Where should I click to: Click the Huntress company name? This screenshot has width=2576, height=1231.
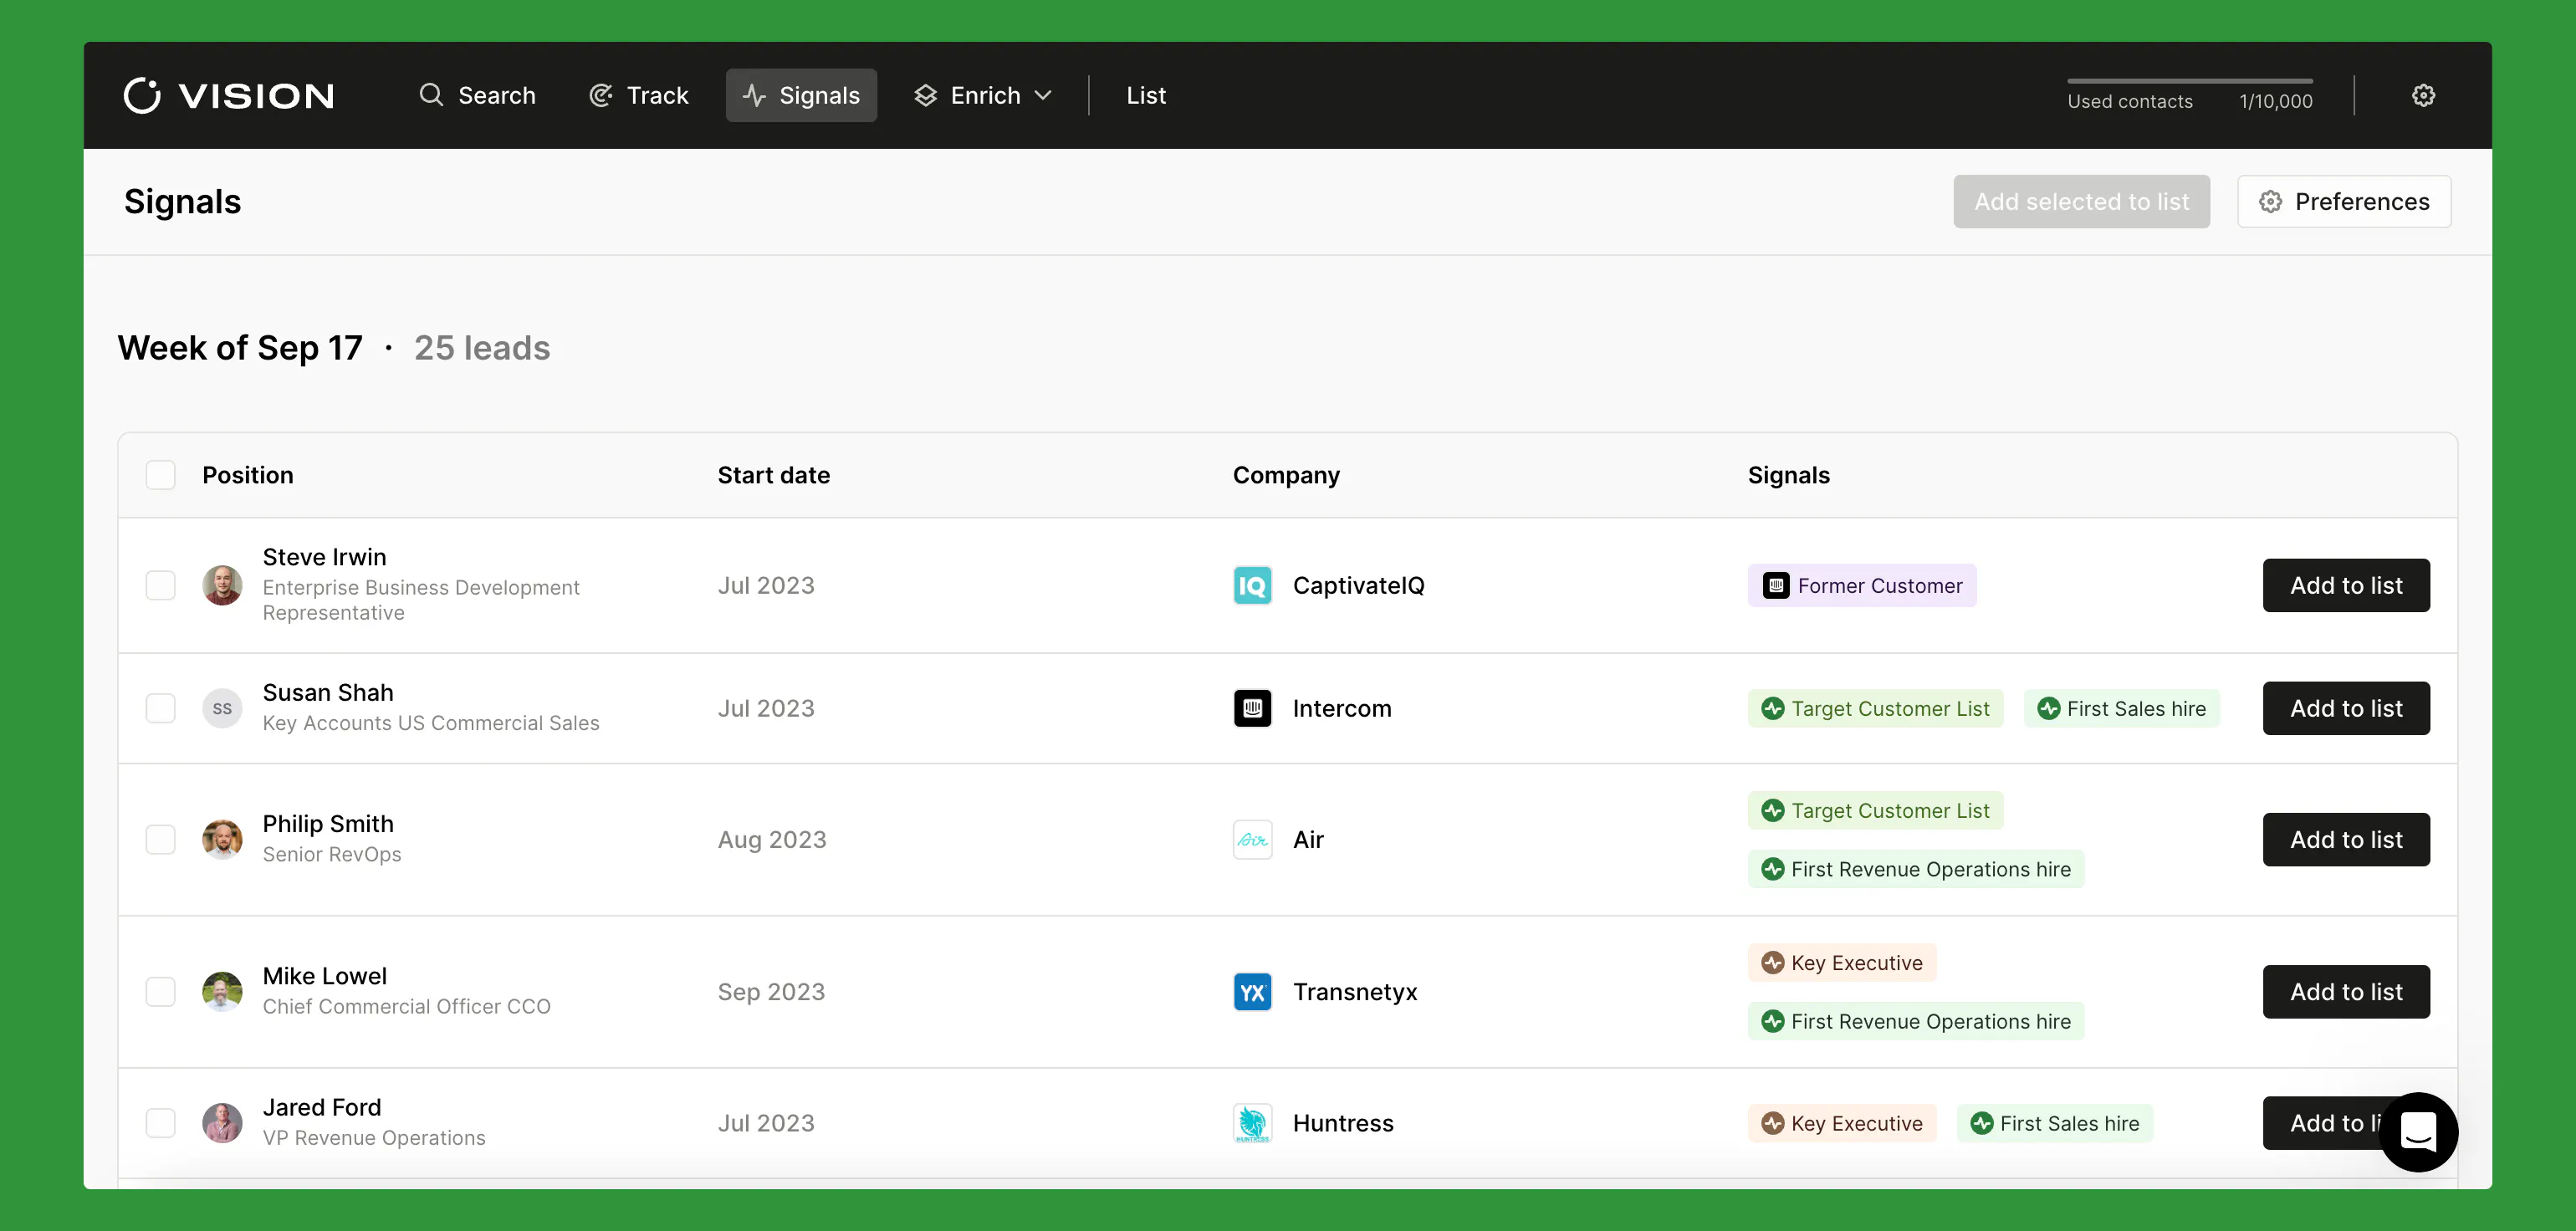coord(1343,1123)
